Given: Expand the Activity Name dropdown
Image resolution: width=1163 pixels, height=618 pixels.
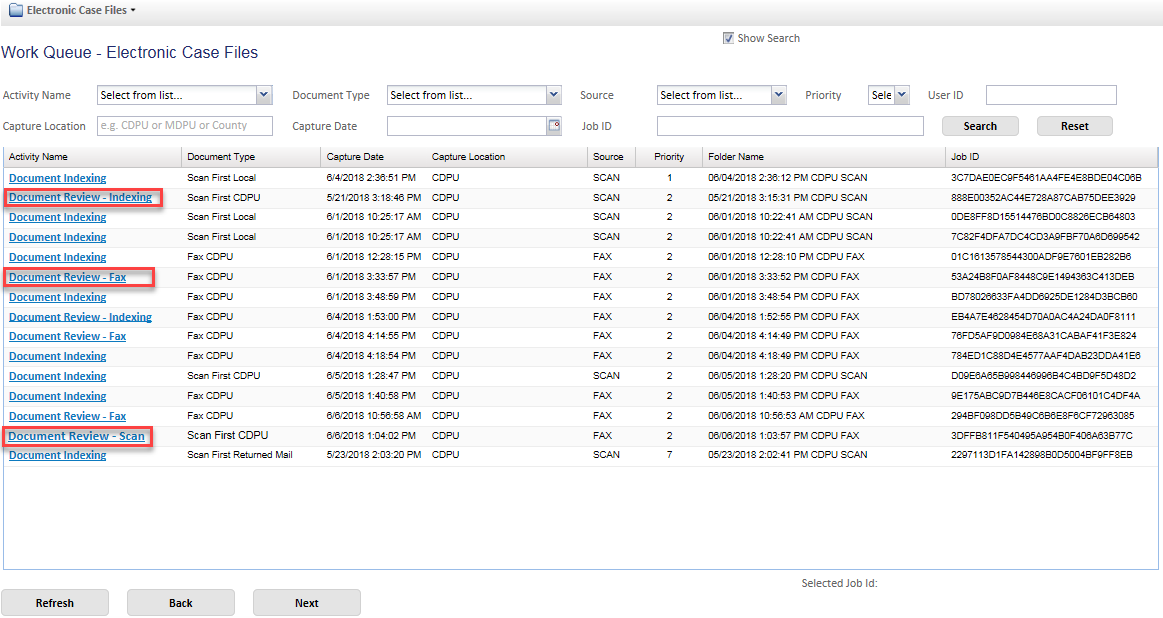Looking at the screenshot, I should 264,95.
